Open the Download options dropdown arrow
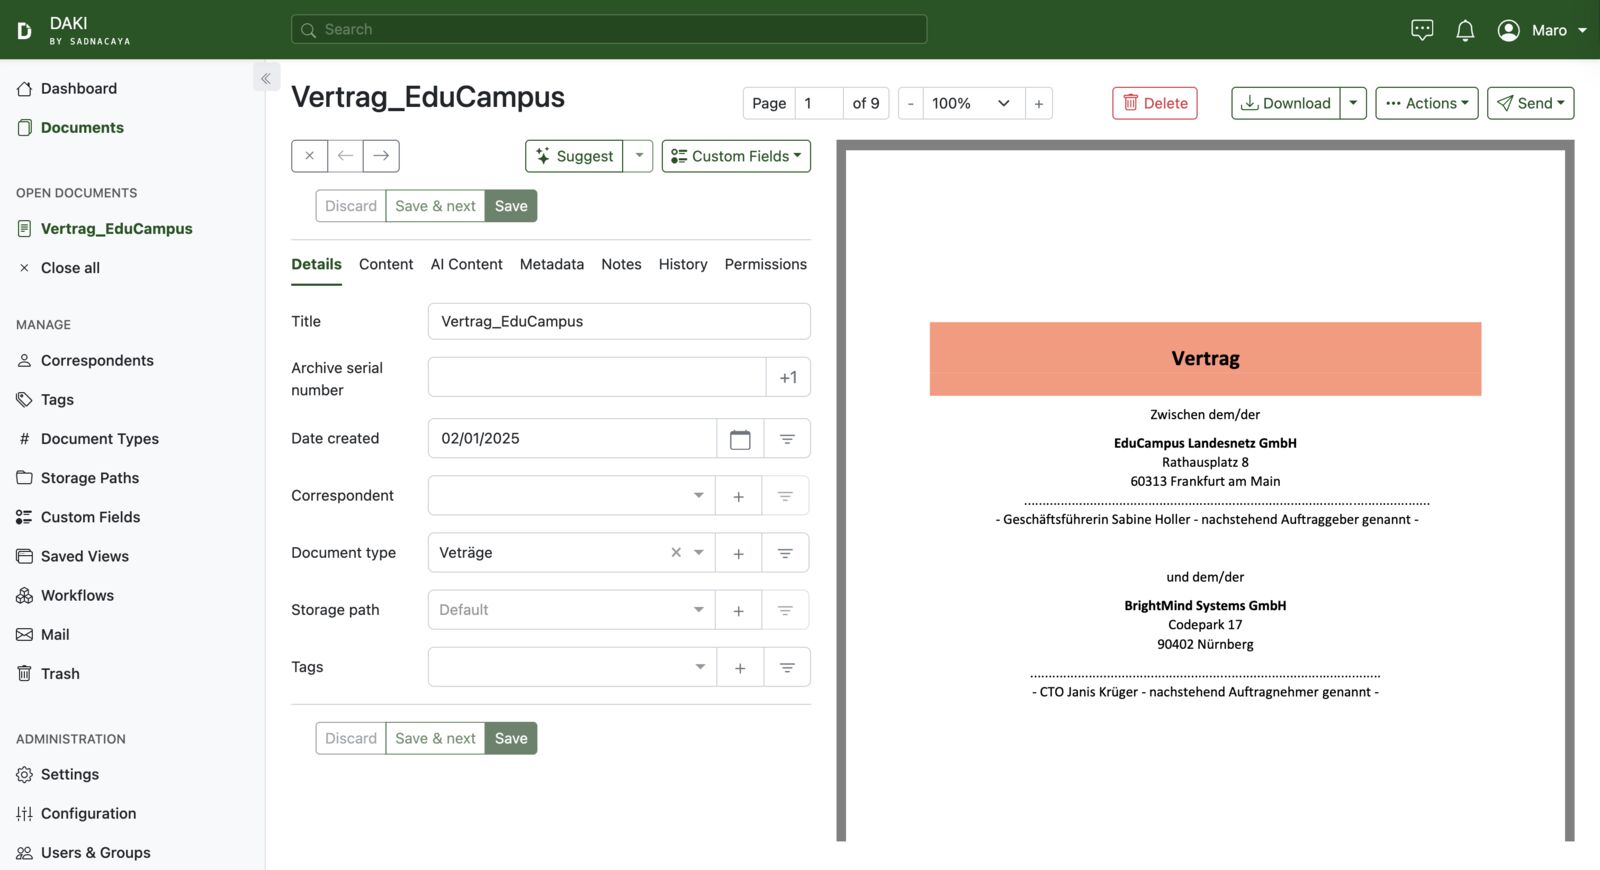This screenshot has width=1600, height=870. [1353, 103]
